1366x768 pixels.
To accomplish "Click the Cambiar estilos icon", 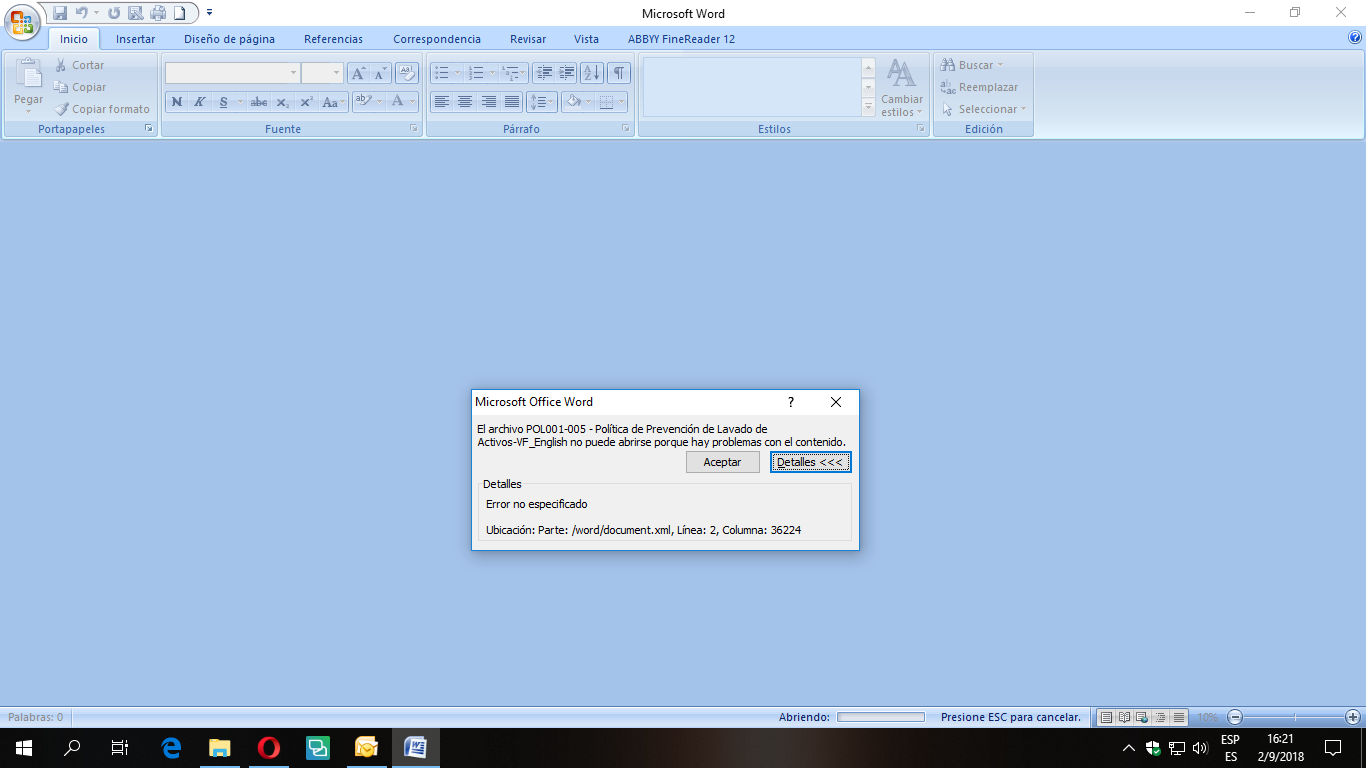I will (901, 74).
